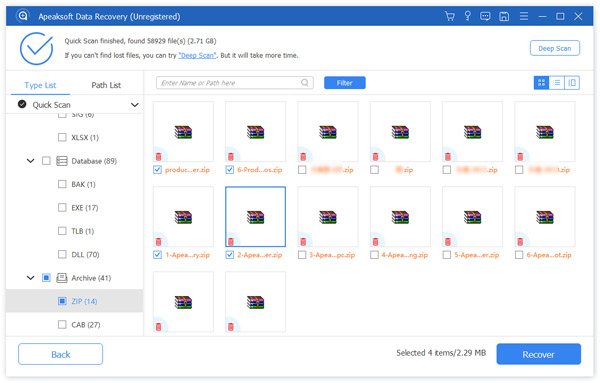The width and height of the screenshot is (600, 383).
Task: Click the Quick Scan status circle icon
Action: tap(22, 104)
